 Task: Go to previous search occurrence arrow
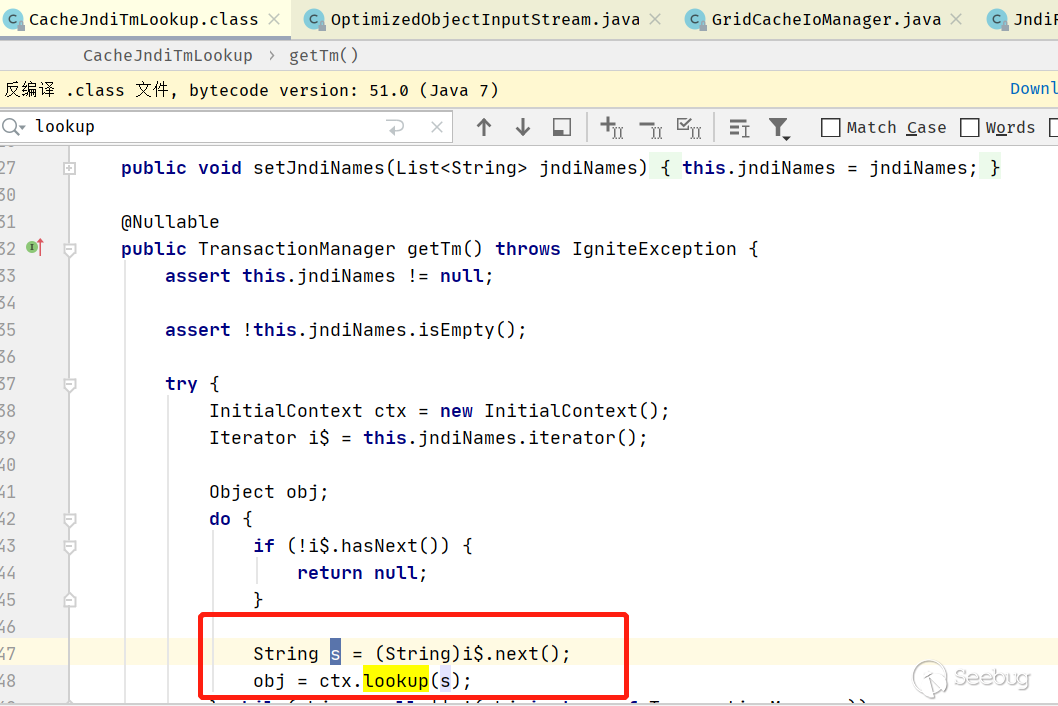pyautogui.click(x=484, y=127)
